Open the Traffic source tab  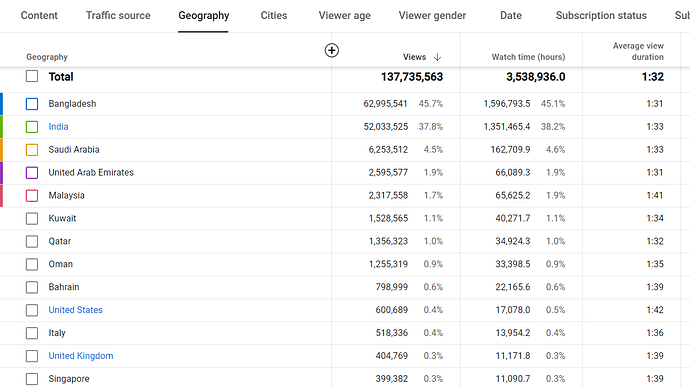click(118, 15)
